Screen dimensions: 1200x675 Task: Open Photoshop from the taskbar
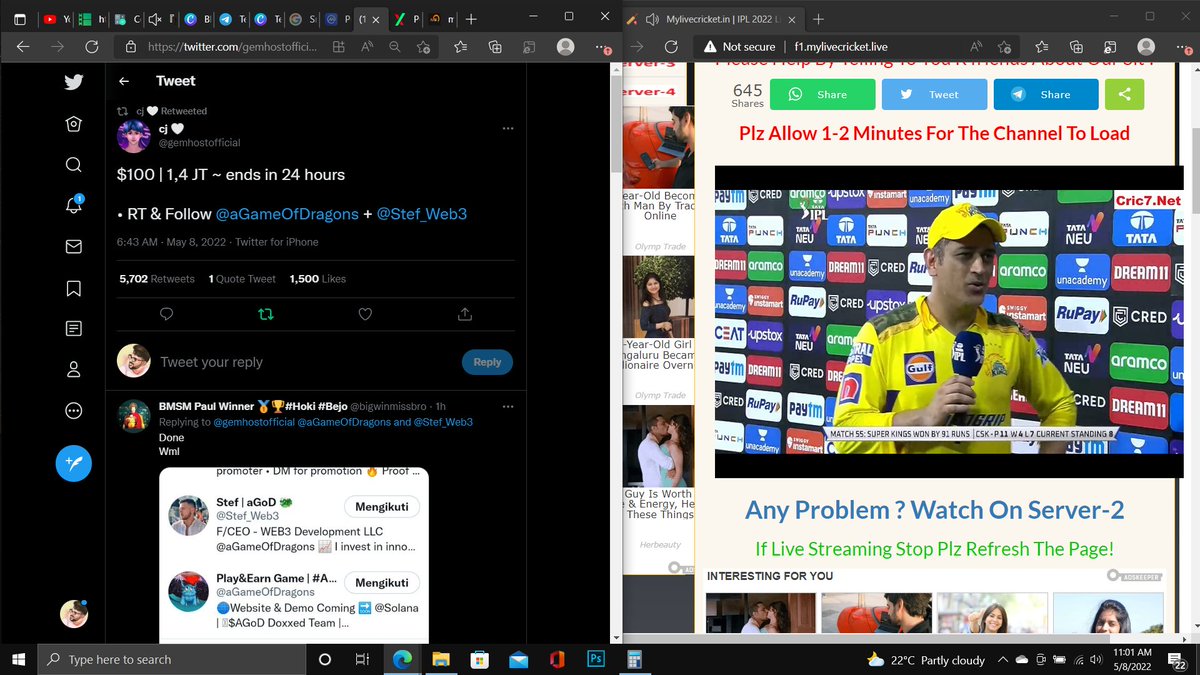(594, 660)
